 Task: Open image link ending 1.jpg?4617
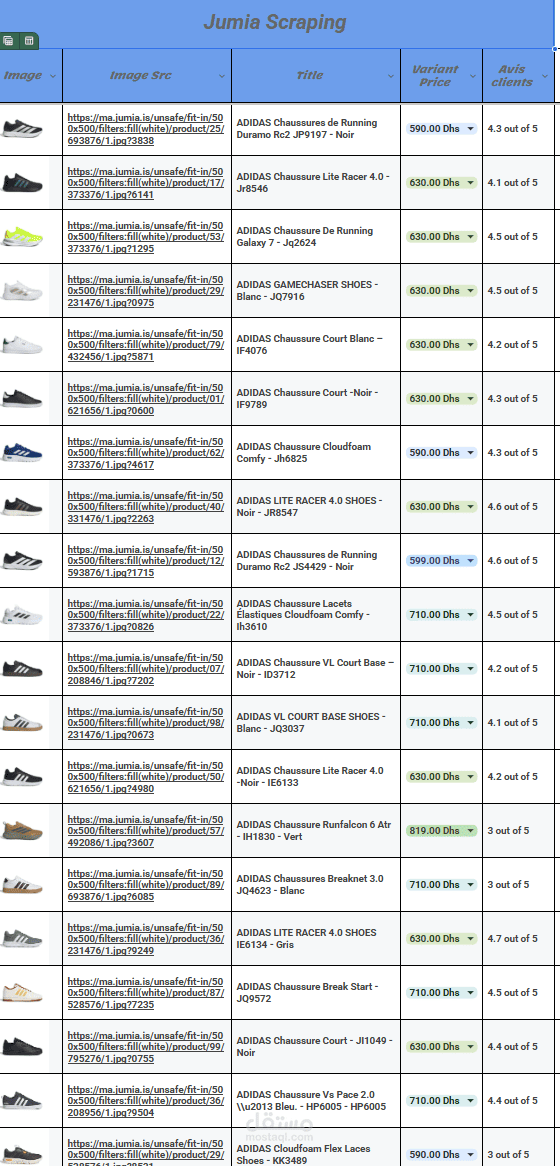pos(146,453)
